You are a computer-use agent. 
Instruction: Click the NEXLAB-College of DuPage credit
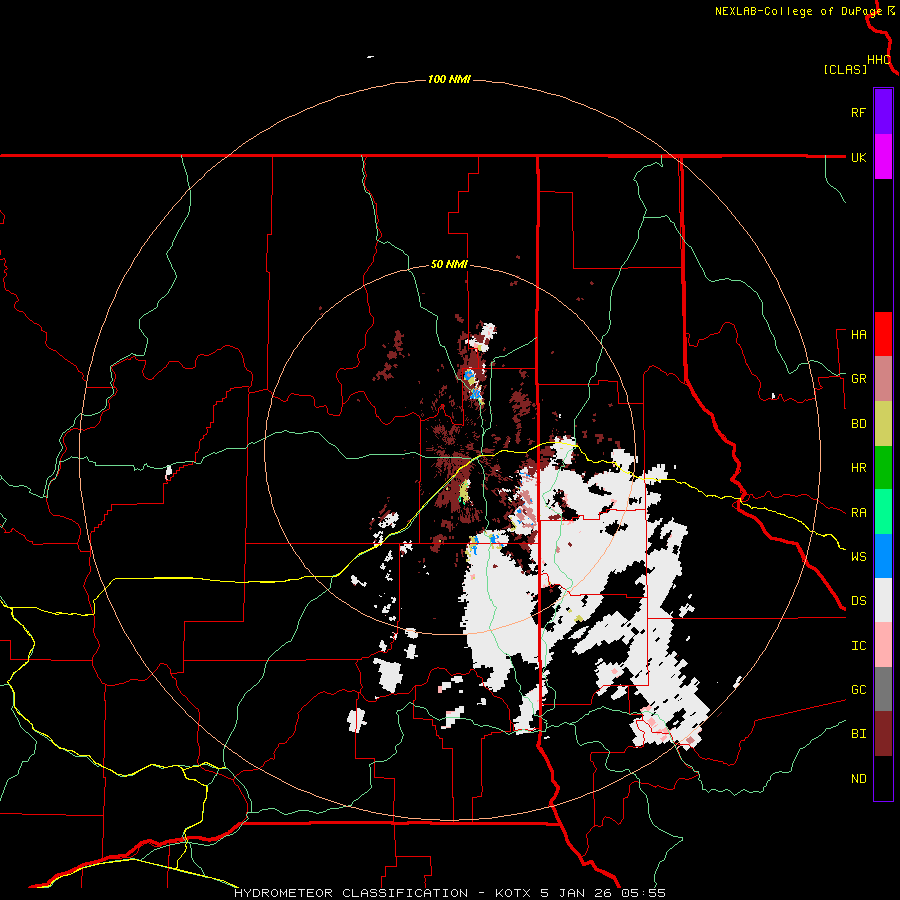coord(798,11)
